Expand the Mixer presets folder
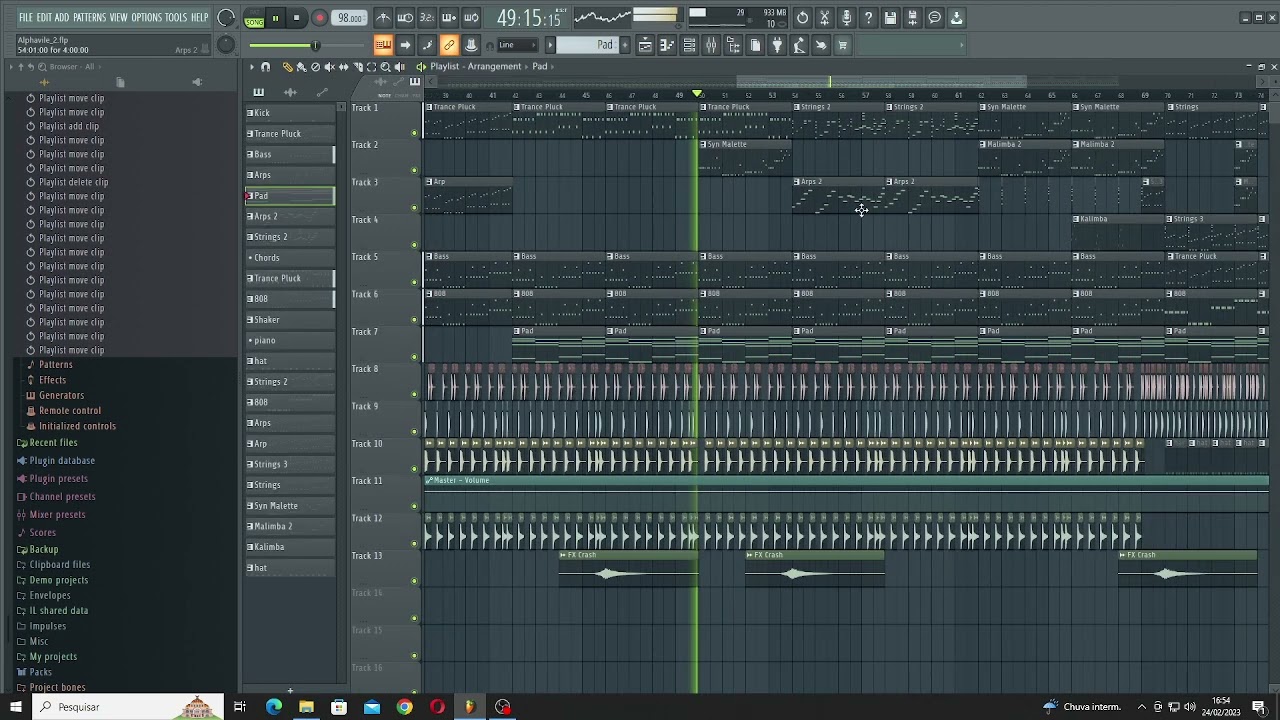 coord(57,515)
